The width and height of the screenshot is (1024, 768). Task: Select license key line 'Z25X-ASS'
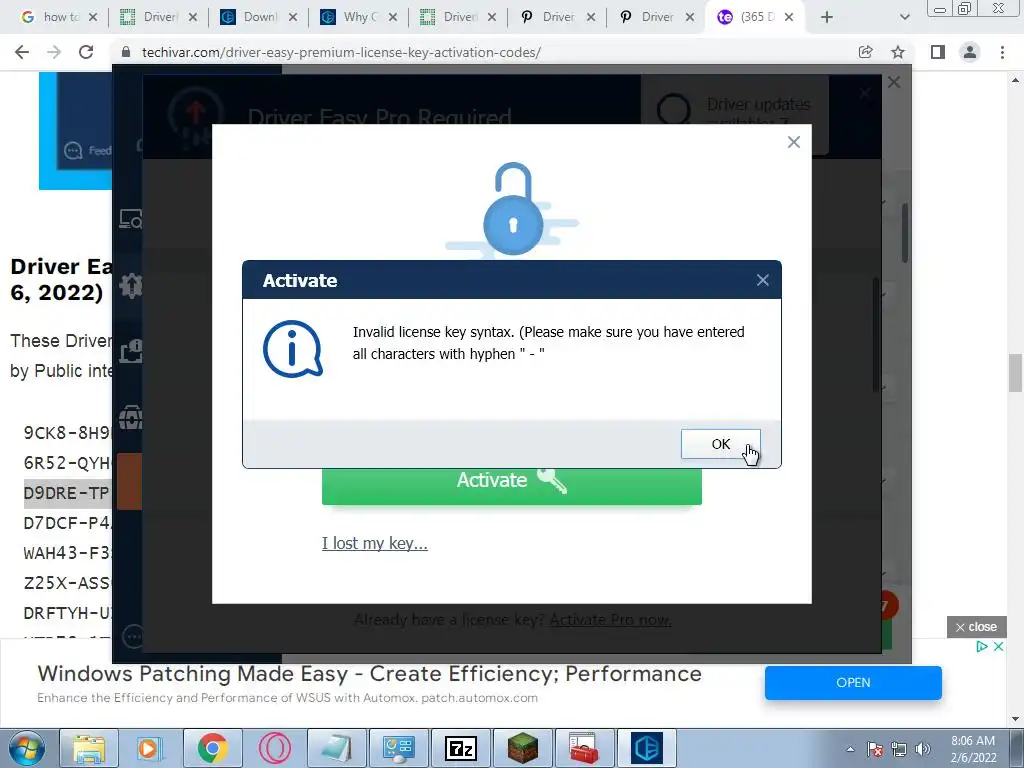(67, 583)
